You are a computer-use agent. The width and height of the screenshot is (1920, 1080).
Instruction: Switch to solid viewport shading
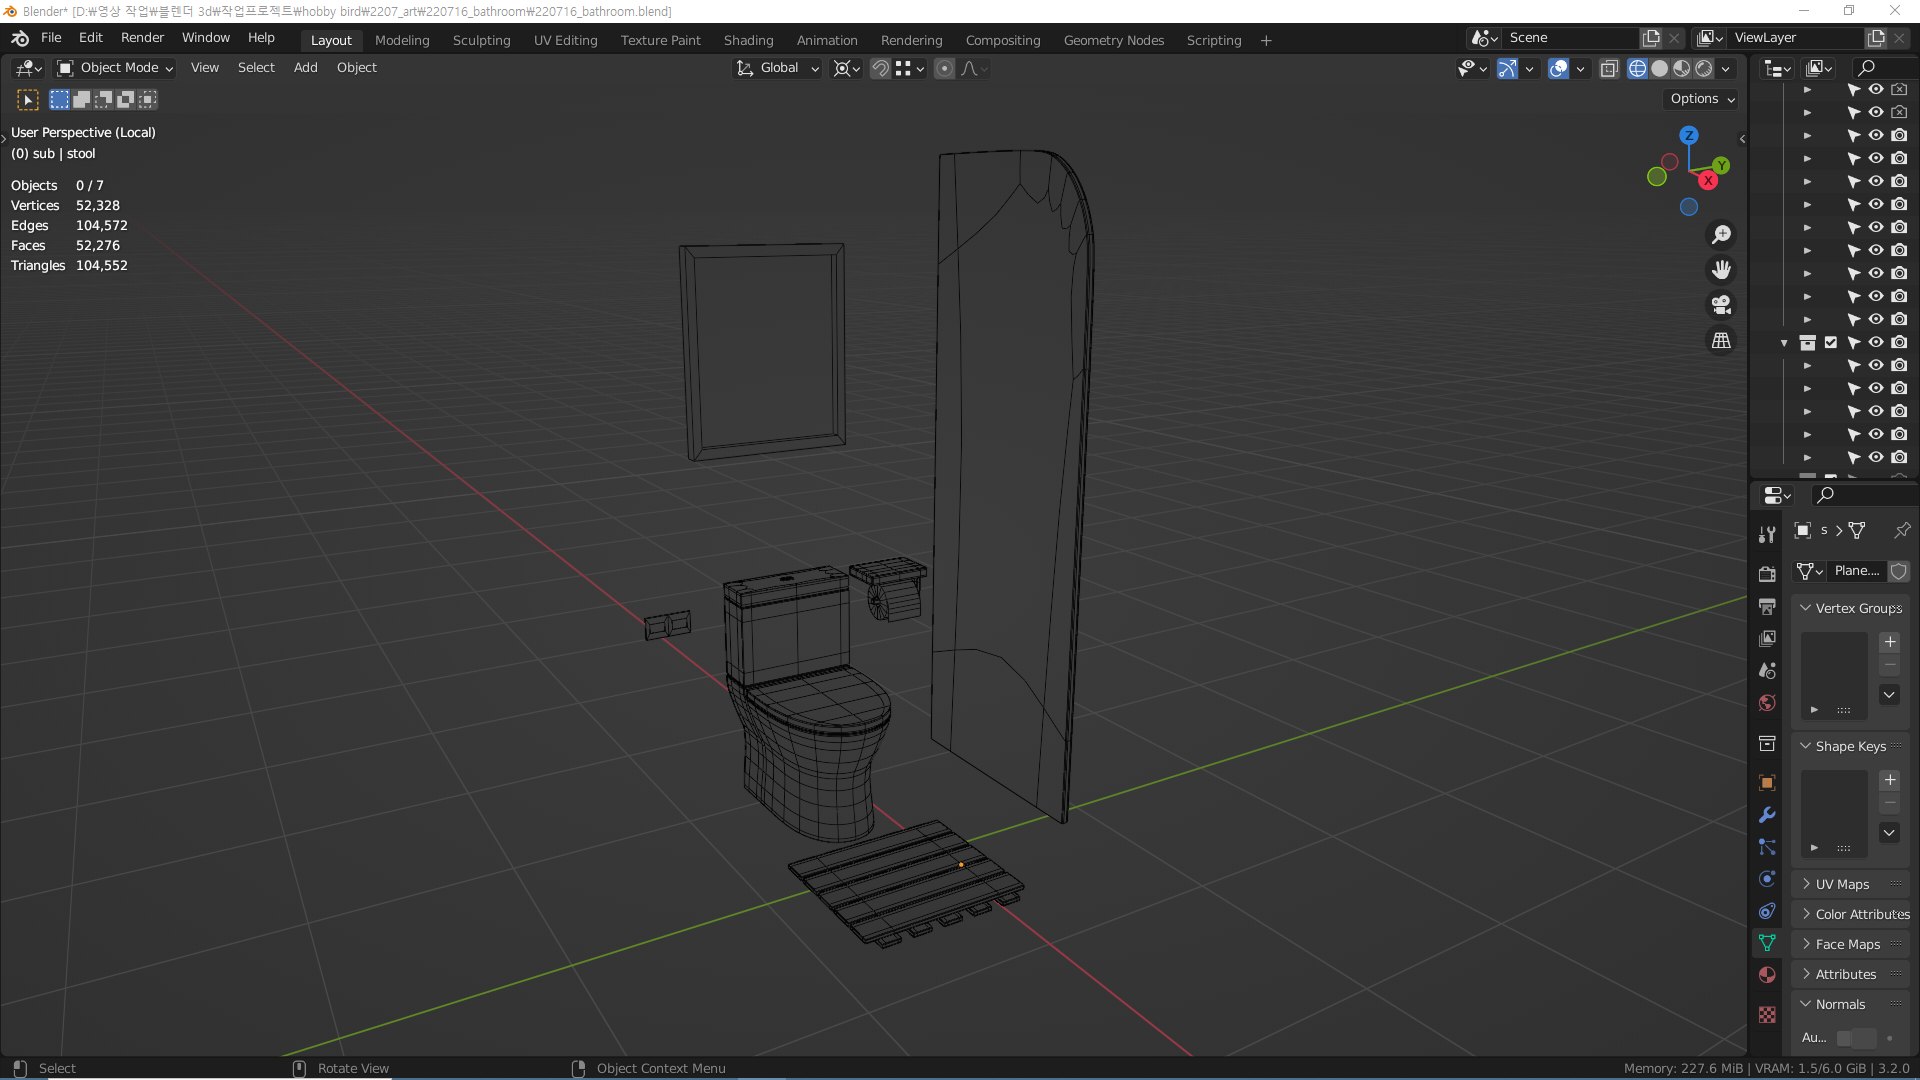1660,69
